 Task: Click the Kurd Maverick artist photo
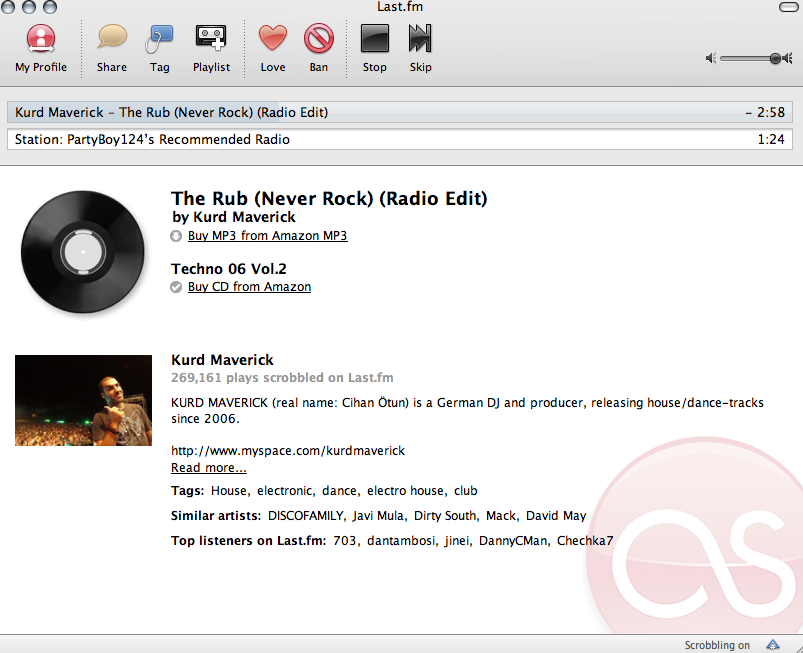[x=83, y=400]
